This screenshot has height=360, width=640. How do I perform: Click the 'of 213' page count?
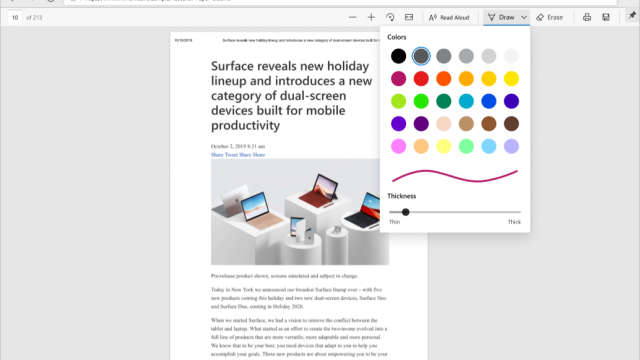34,18
